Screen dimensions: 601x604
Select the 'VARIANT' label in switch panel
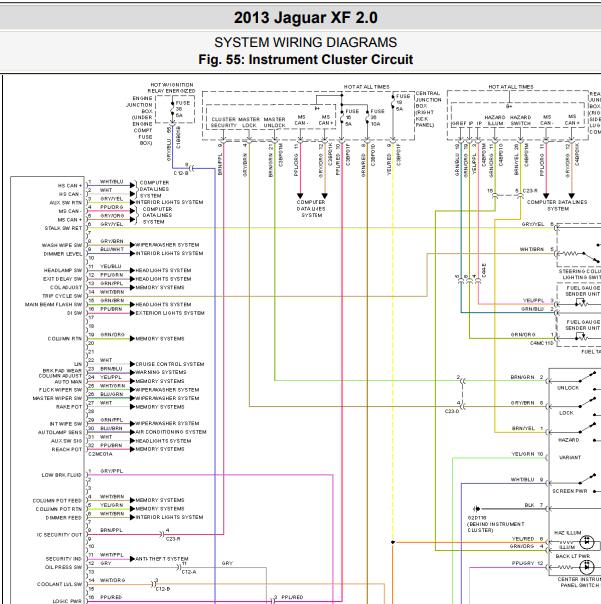click(x=570, y=458)
